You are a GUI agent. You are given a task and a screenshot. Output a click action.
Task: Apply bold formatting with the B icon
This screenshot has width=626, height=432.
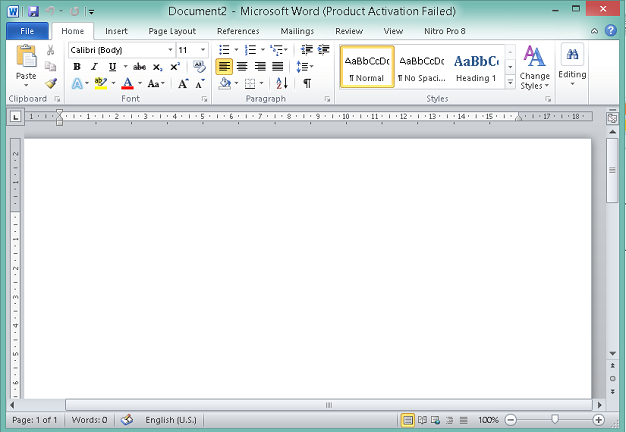[x=77, y=67]
